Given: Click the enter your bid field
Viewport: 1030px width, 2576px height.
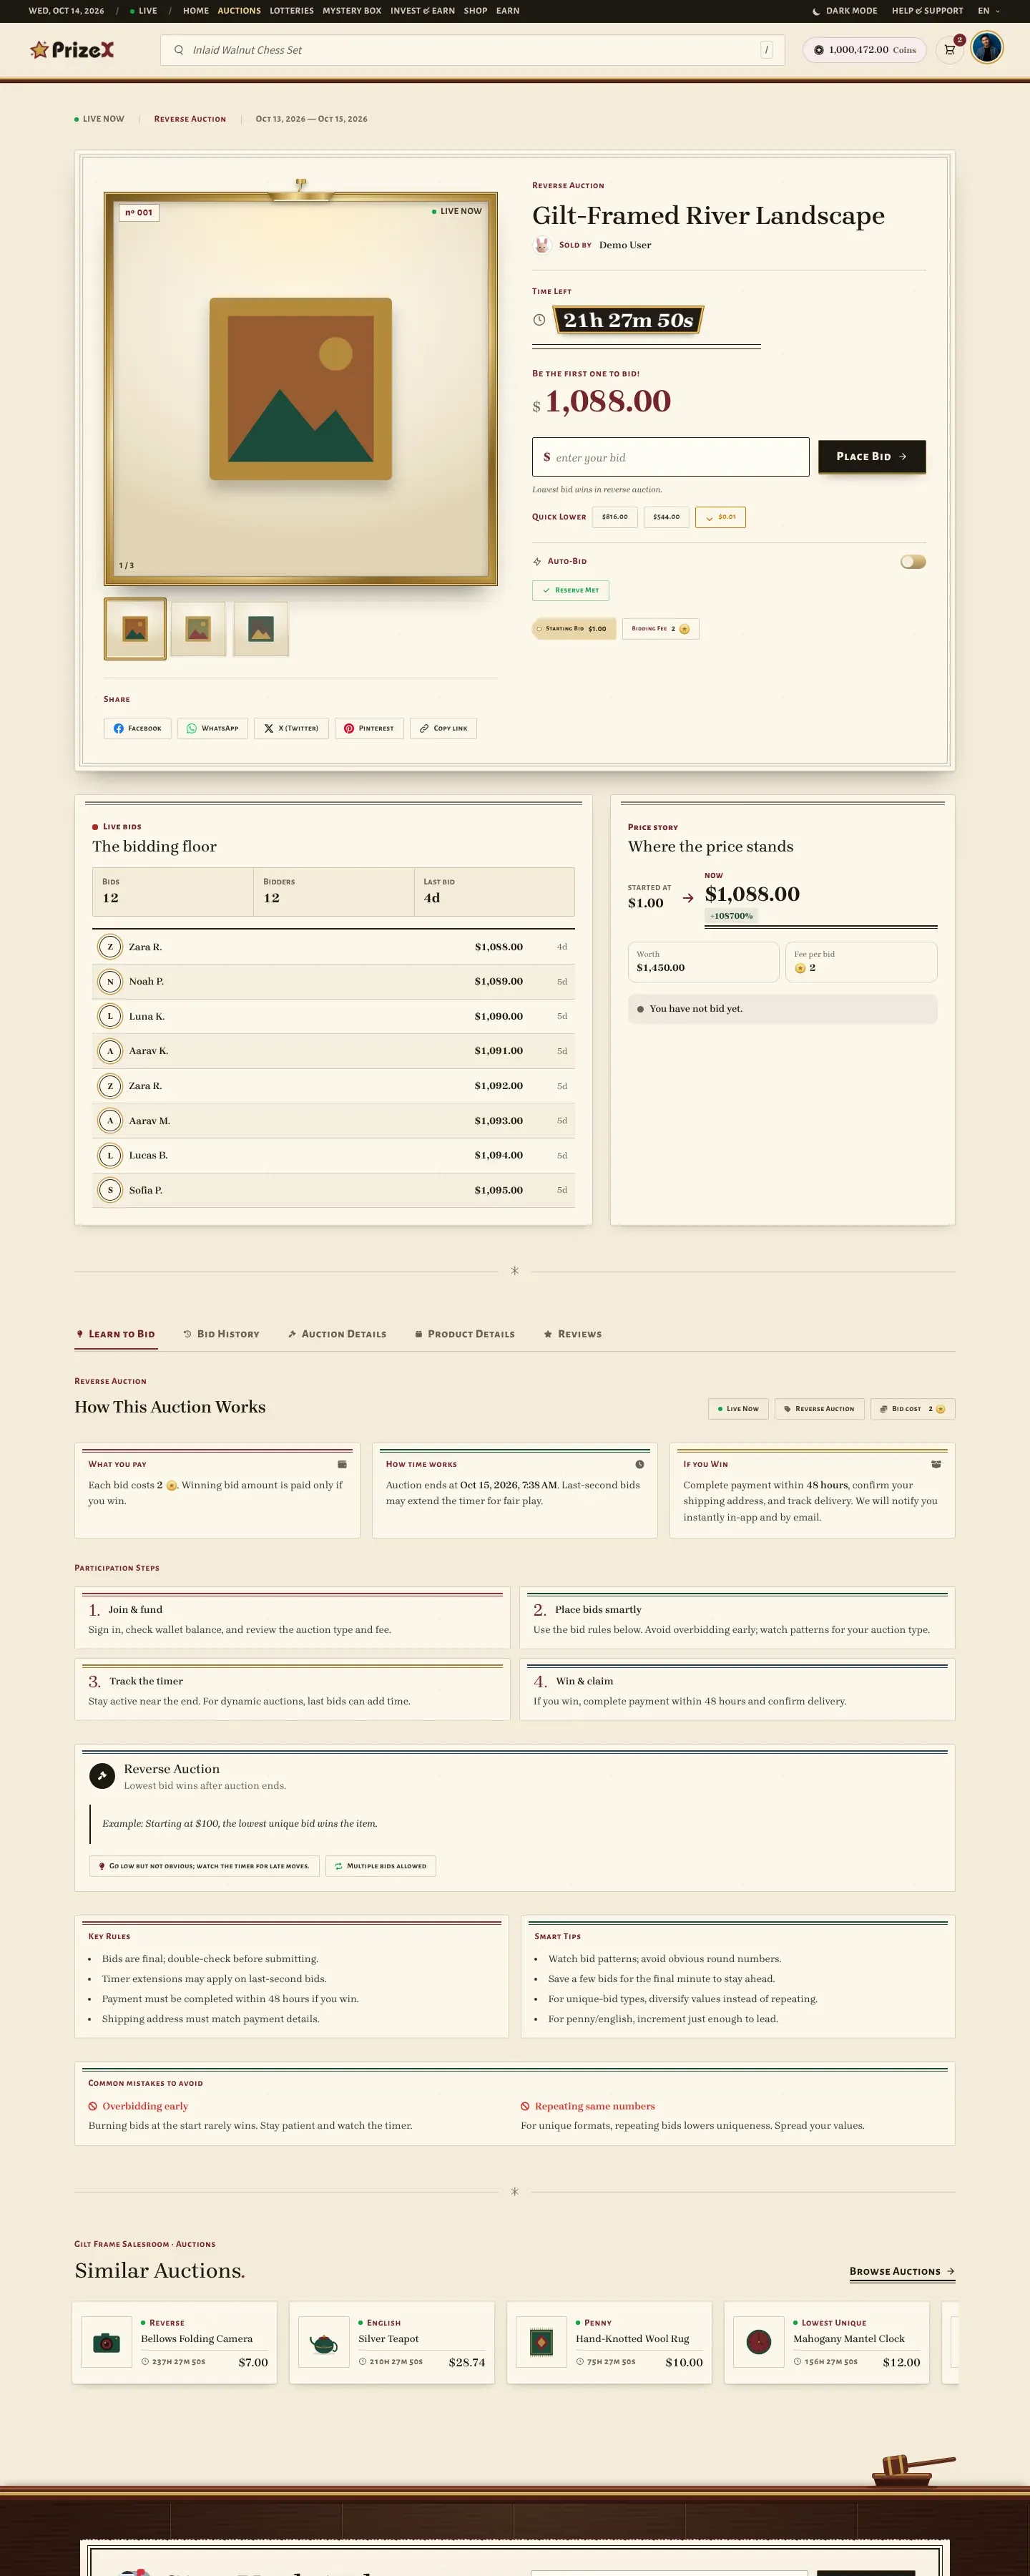Looking at the screenshot, I should pos(670,457).
